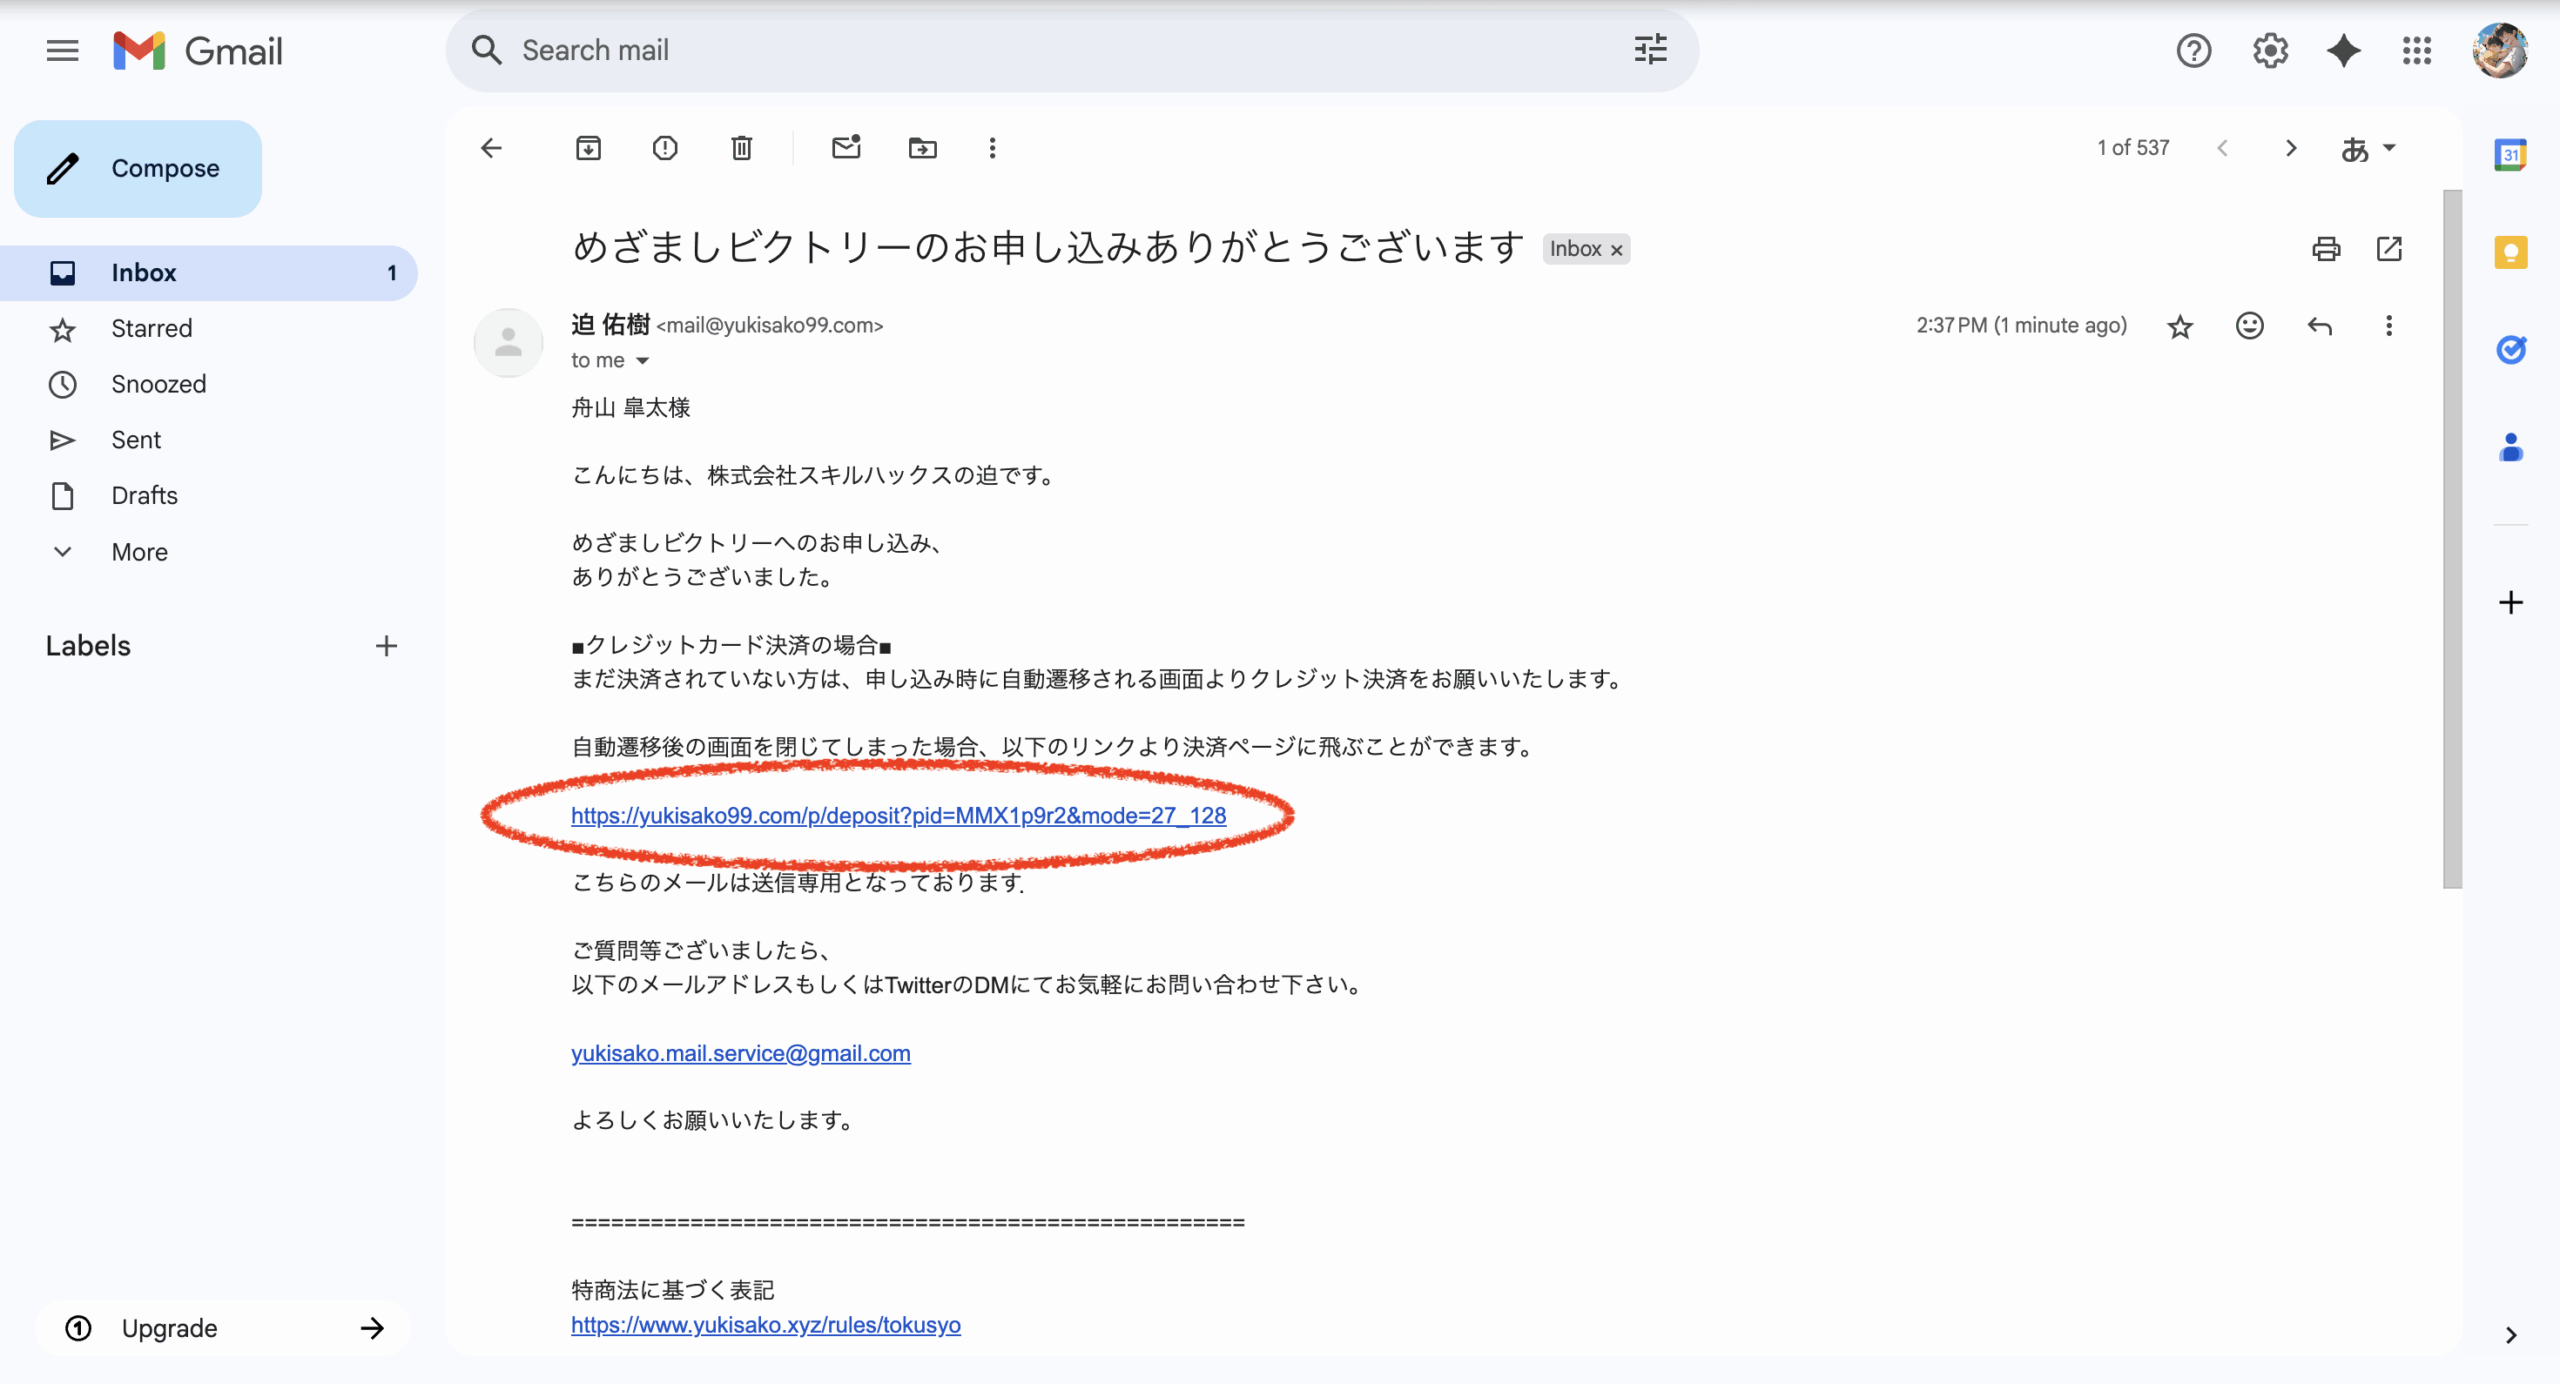Viewport: 2560px width, 1384px height.
Task: Click the '2:37 PM (1 minute ago)' timestamp
Action: 2021,325
